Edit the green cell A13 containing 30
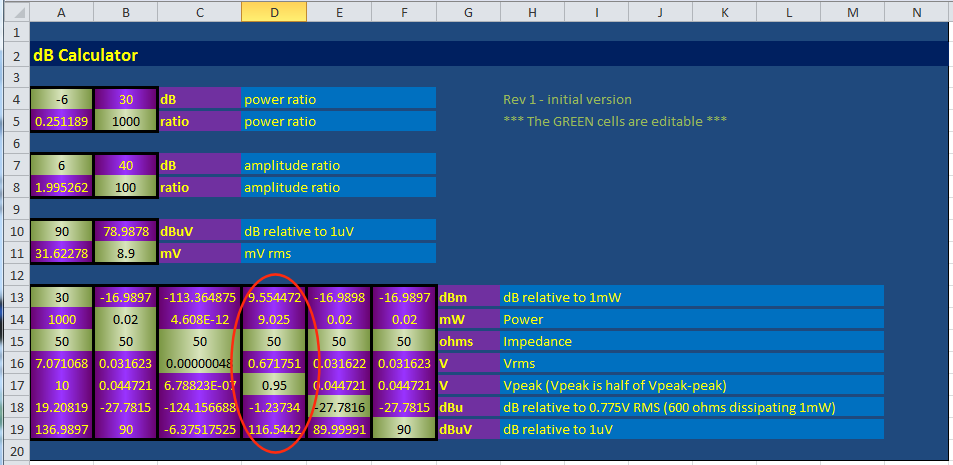953x465 pixels. click(61, 297)
